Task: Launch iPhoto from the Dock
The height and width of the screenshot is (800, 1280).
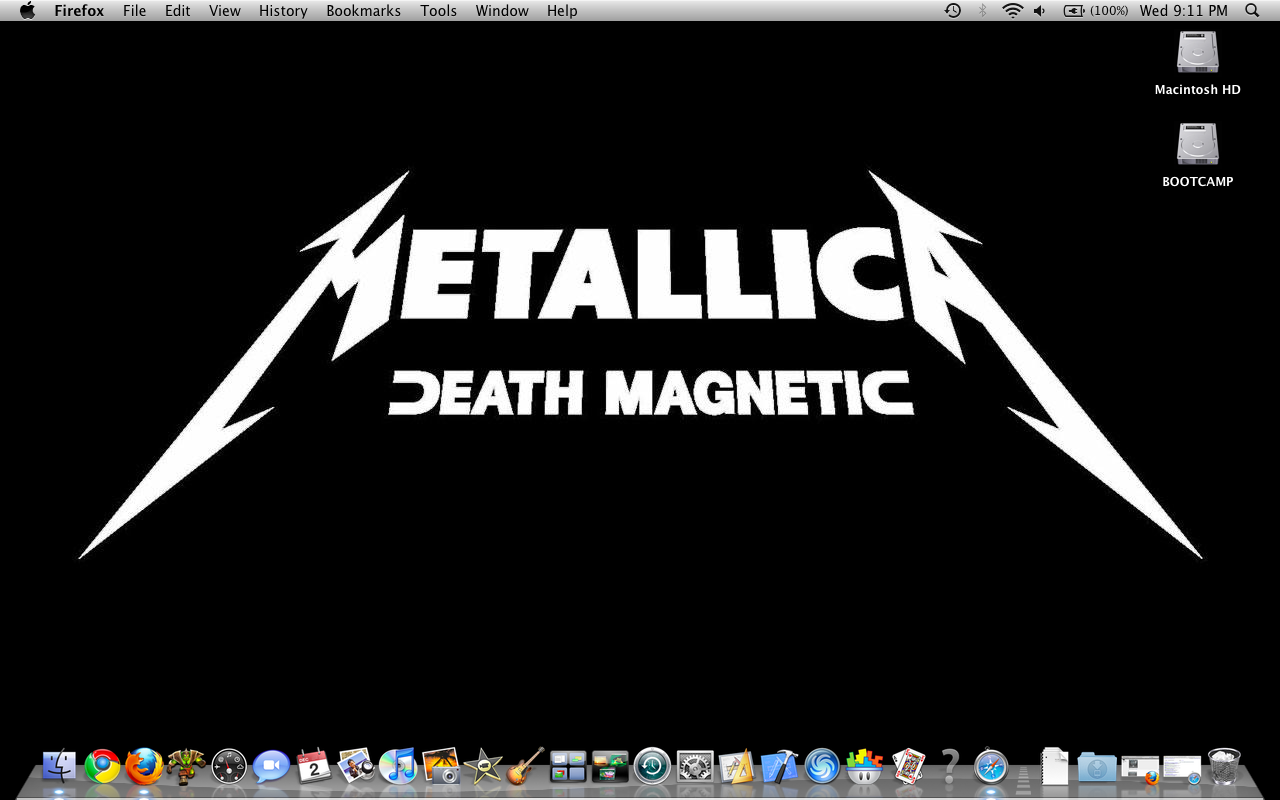Action: pyautogui.click(x=356, y=767)
